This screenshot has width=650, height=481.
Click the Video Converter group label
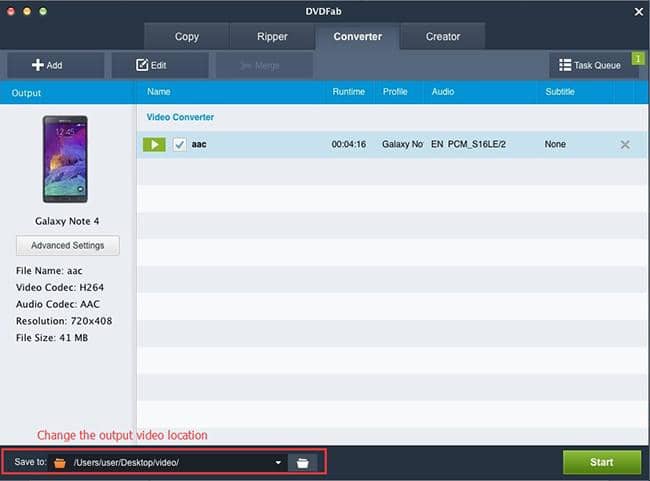click(180, 117)
